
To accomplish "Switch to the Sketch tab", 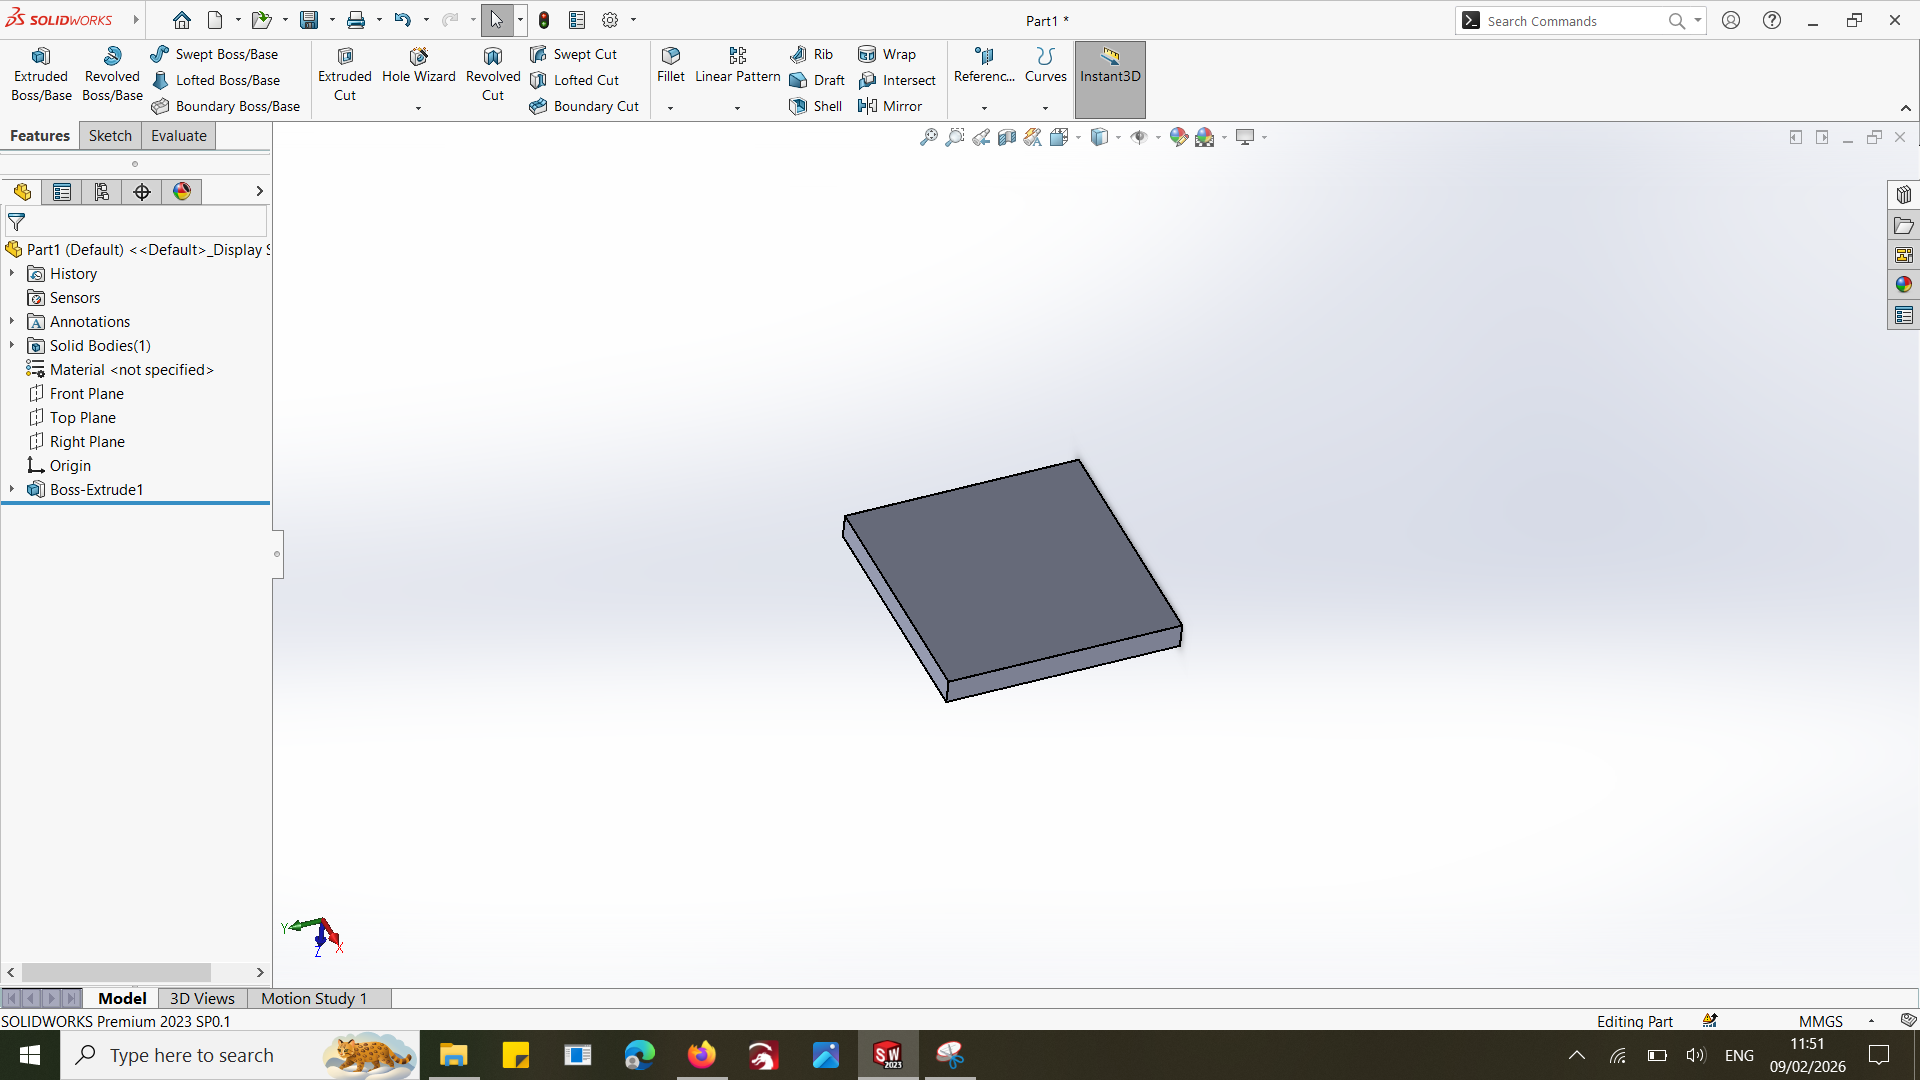I will (x=110, y=136).
